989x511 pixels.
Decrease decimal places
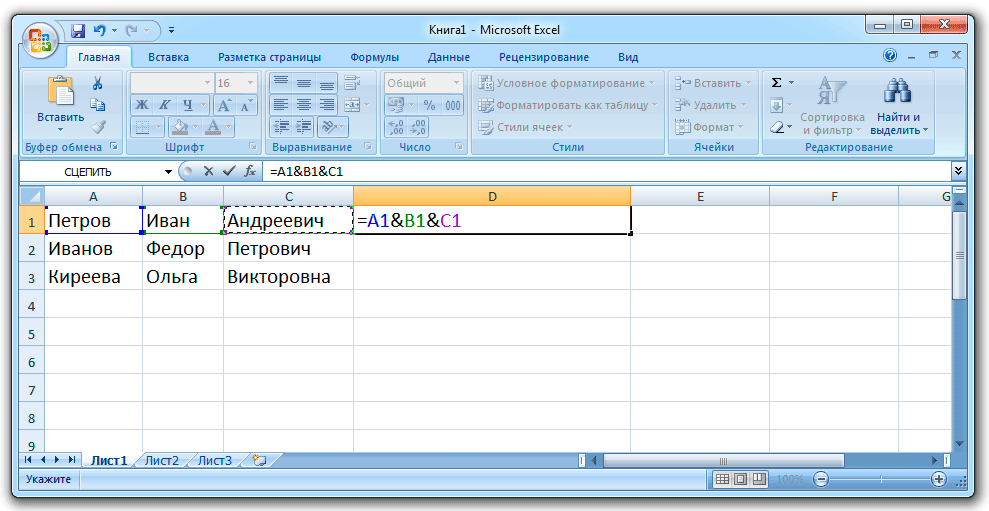(418, 127)
